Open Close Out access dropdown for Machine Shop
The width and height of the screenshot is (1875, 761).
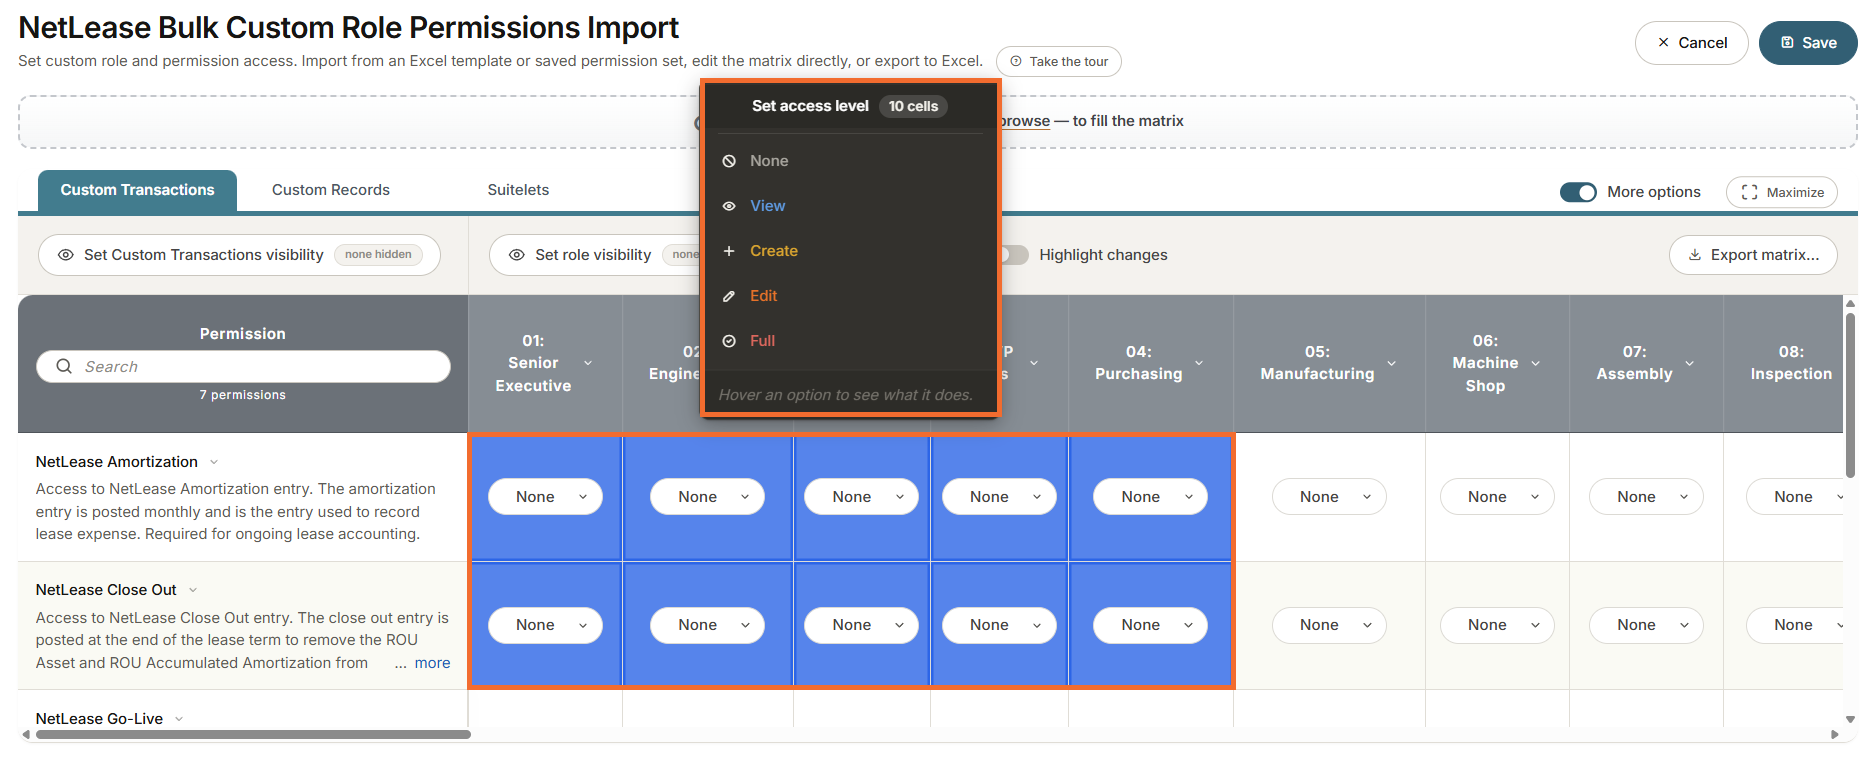[1497, 625]
